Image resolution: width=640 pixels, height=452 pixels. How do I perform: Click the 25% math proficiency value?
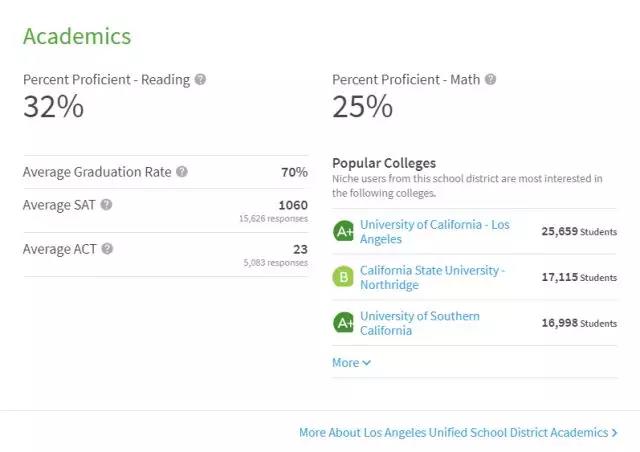click(x=362, y=107)
